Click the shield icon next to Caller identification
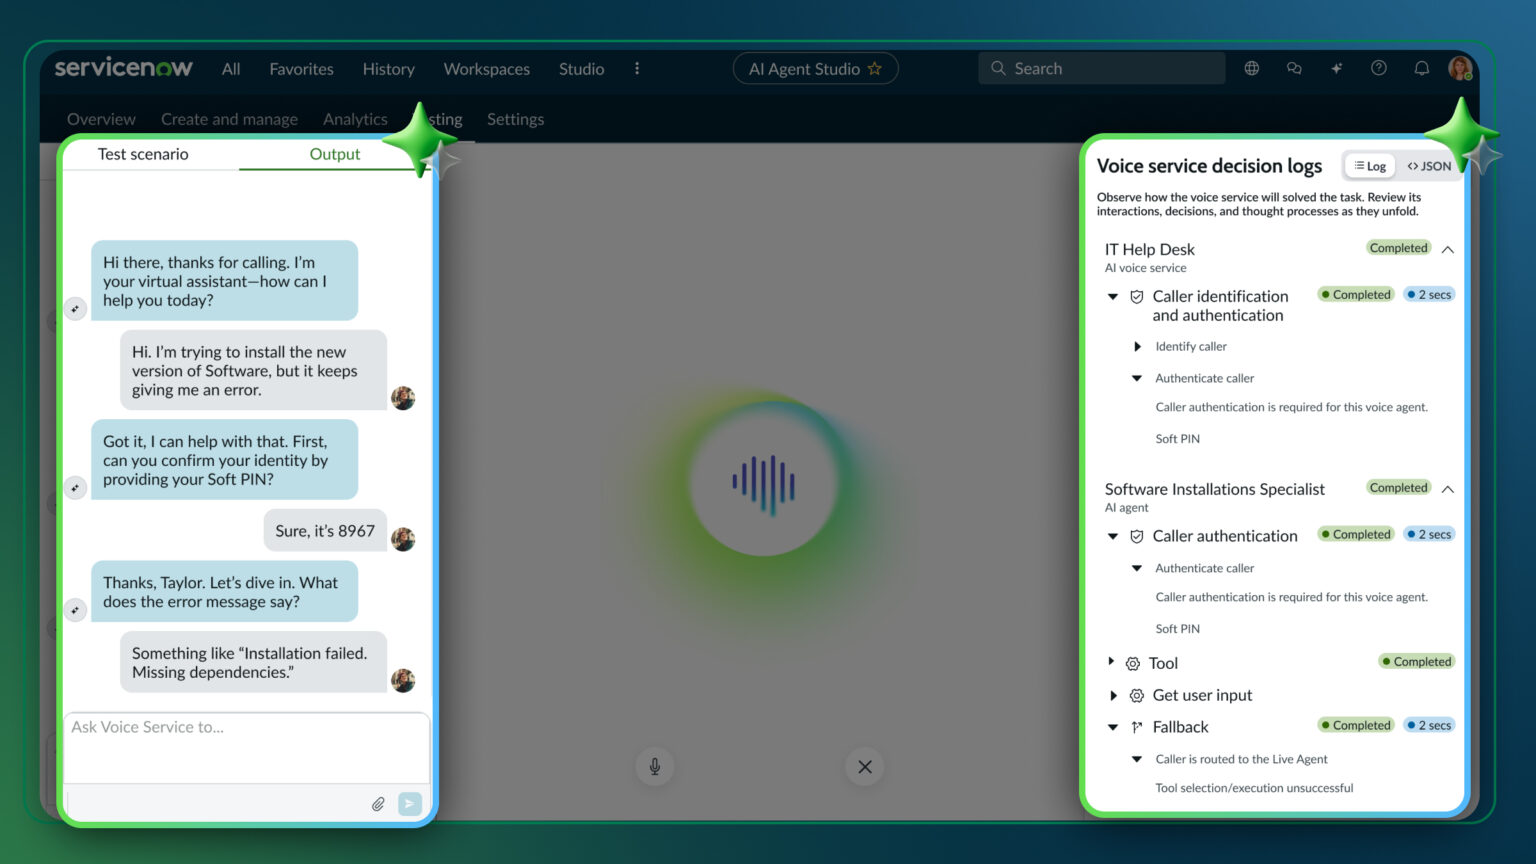Screen dimensions: 1536x864 [1137, 296]
